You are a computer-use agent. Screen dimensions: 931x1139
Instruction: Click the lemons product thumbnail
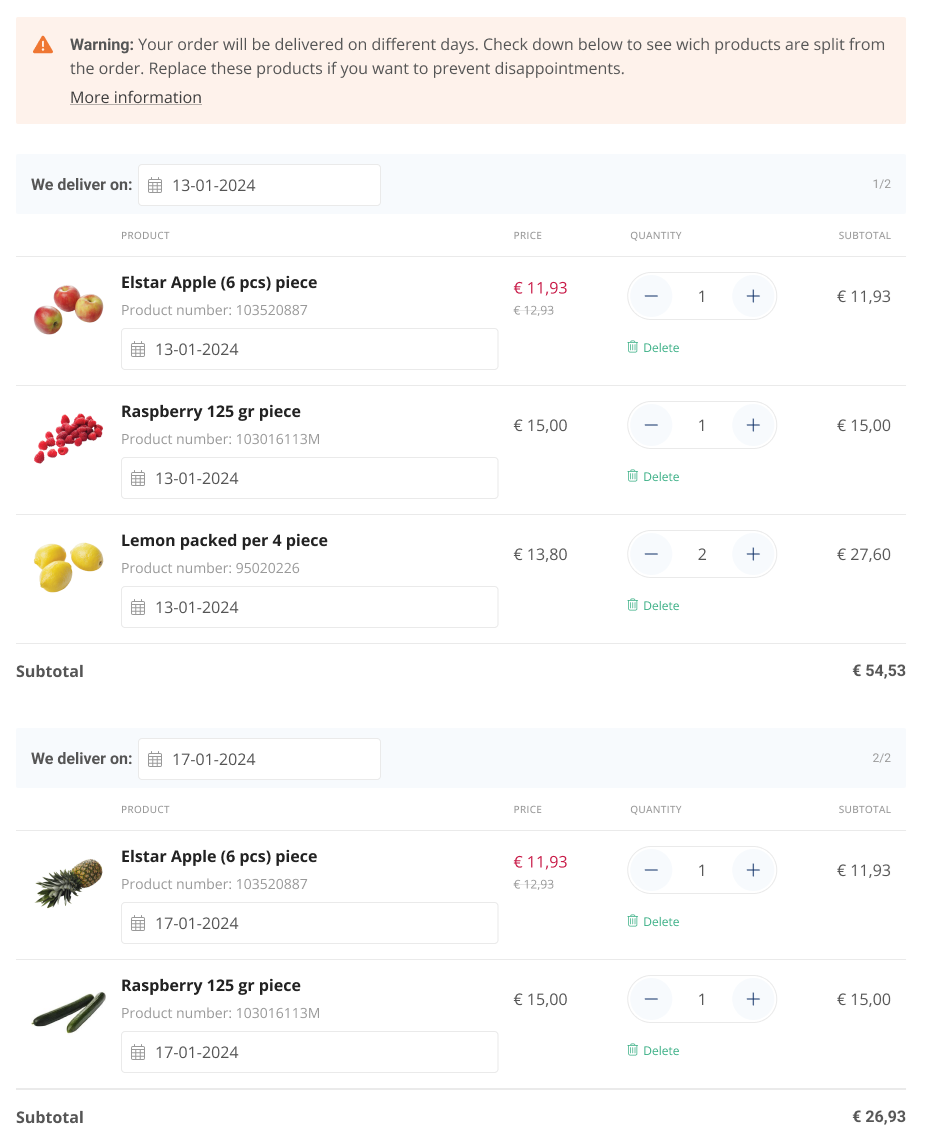coord(68,566)
